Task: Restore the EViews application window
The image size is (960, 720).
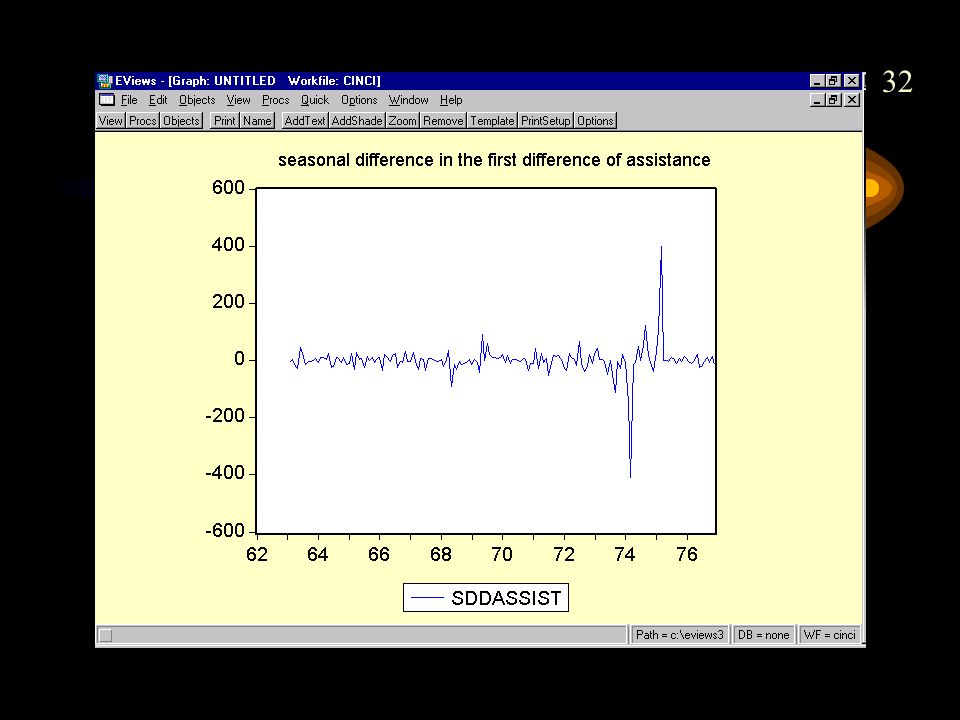Action: pyautogui.click(x=833, y=81)
